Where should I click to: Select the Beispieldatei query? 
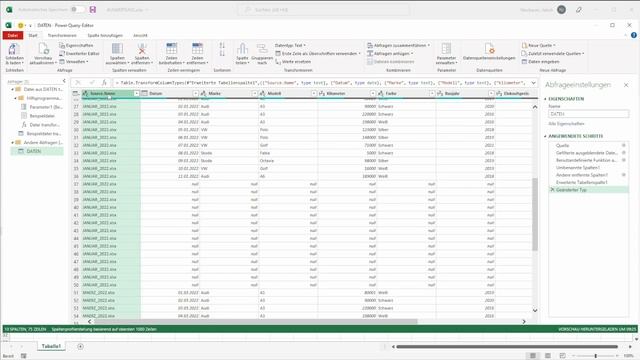pos(42,116)
